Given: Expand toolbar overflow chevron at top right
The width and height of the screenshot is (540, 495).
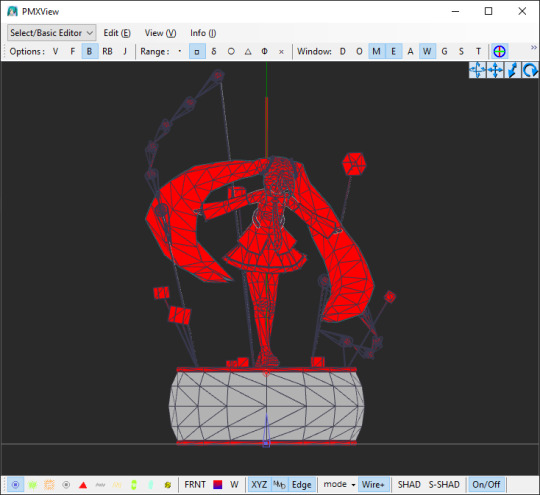Looking at the screenshot, I should point(534,47).
